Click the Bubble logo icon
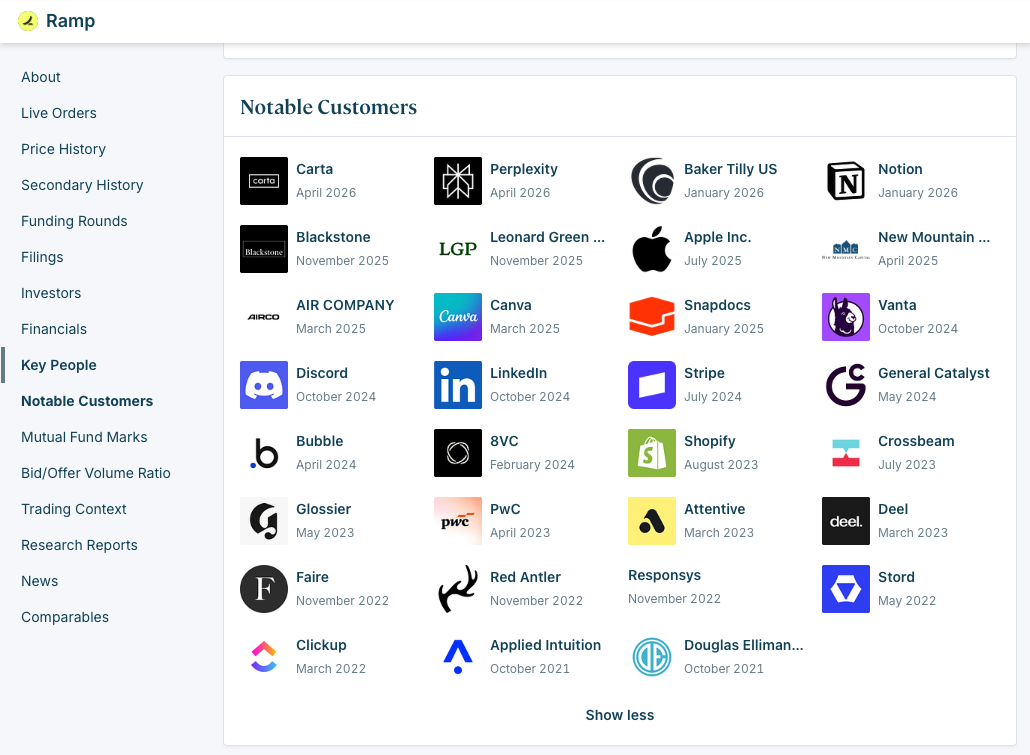This screenshot has height=755, width=1030. [x=264, y=453]
